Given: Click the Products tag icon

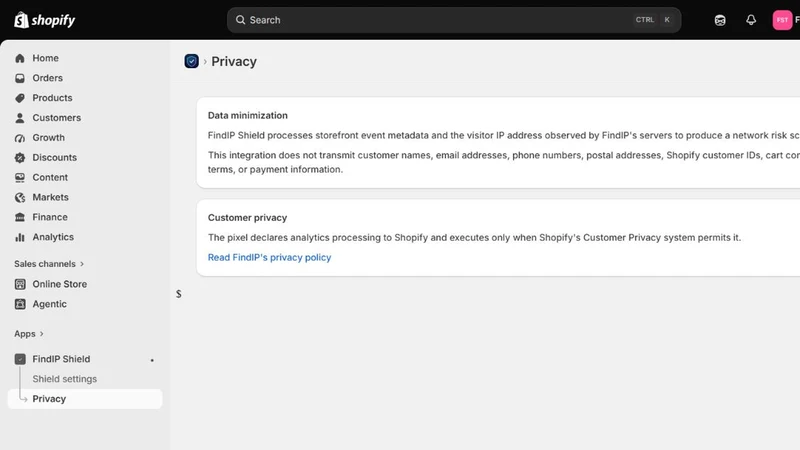Looking at the screenshot, I should tap(20, 98).
